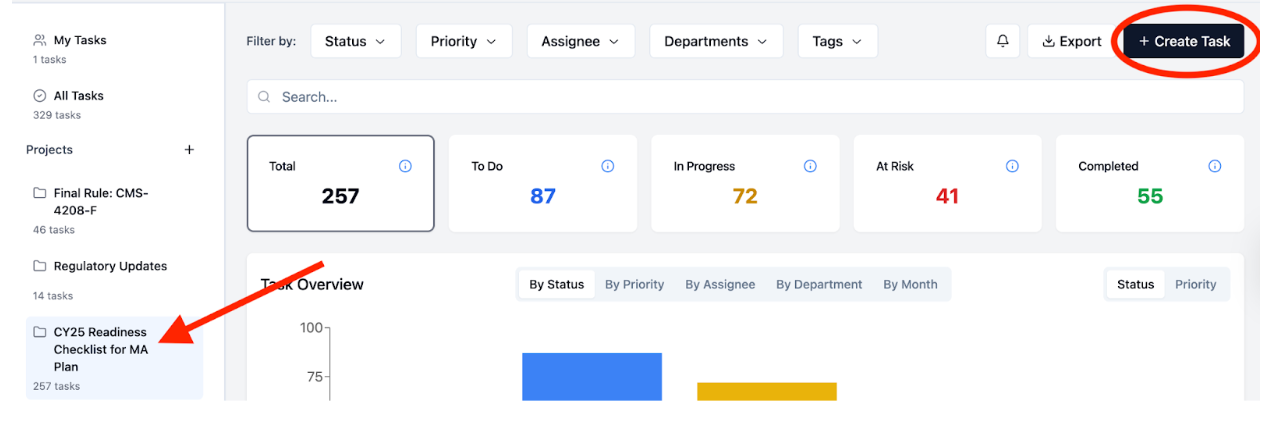Switch to By Status tab
Image resolution: width=1270 pixels, height=424 pixels.
coord(557,284)
